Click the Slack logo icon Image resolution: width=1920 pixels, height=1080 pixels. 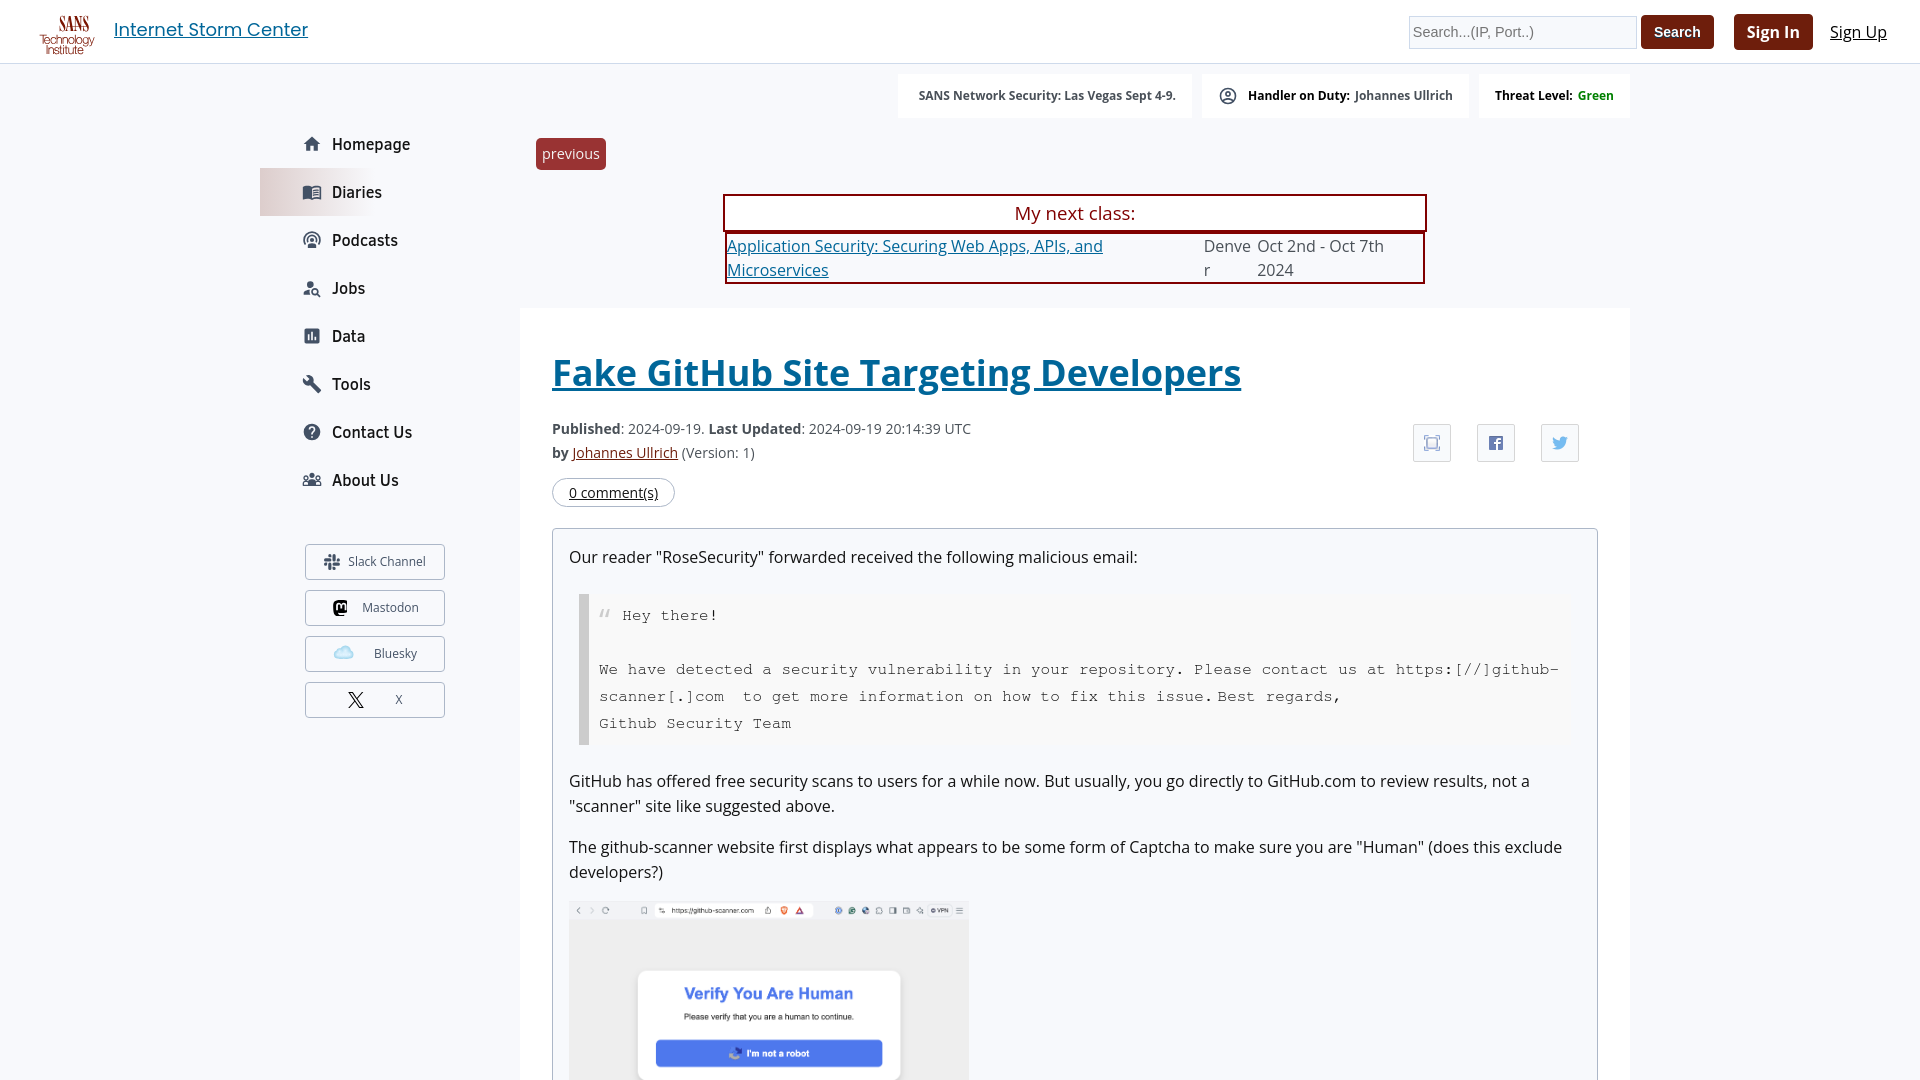tap(332, 562)
